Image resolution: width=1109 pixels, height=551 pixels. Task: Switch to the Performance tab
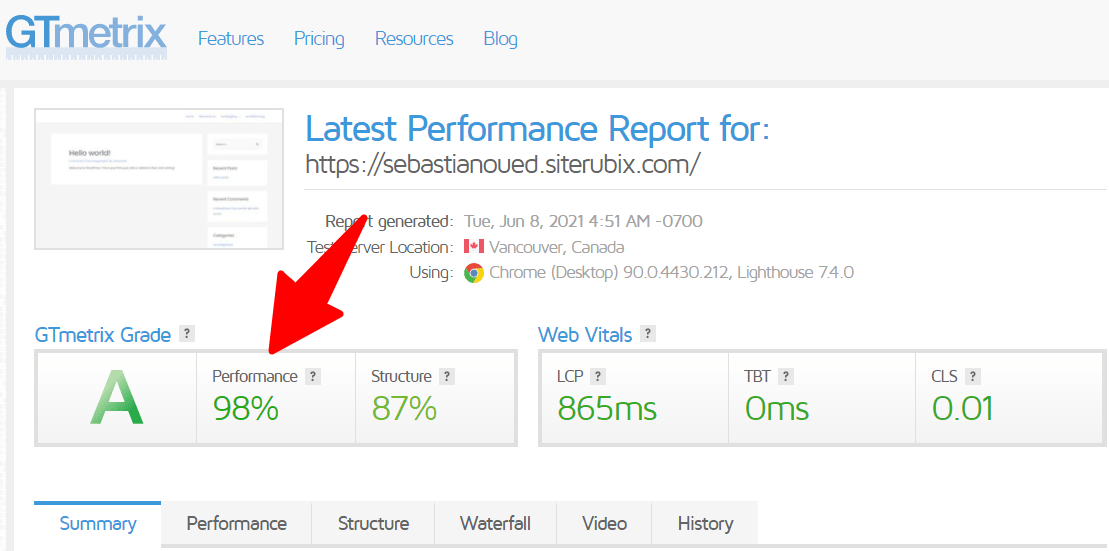click(236, 524)
